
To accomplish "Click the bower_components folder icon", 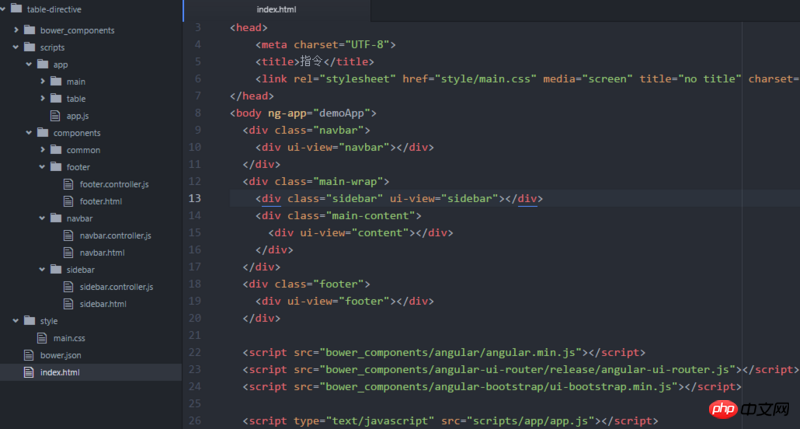I will 30,30.
